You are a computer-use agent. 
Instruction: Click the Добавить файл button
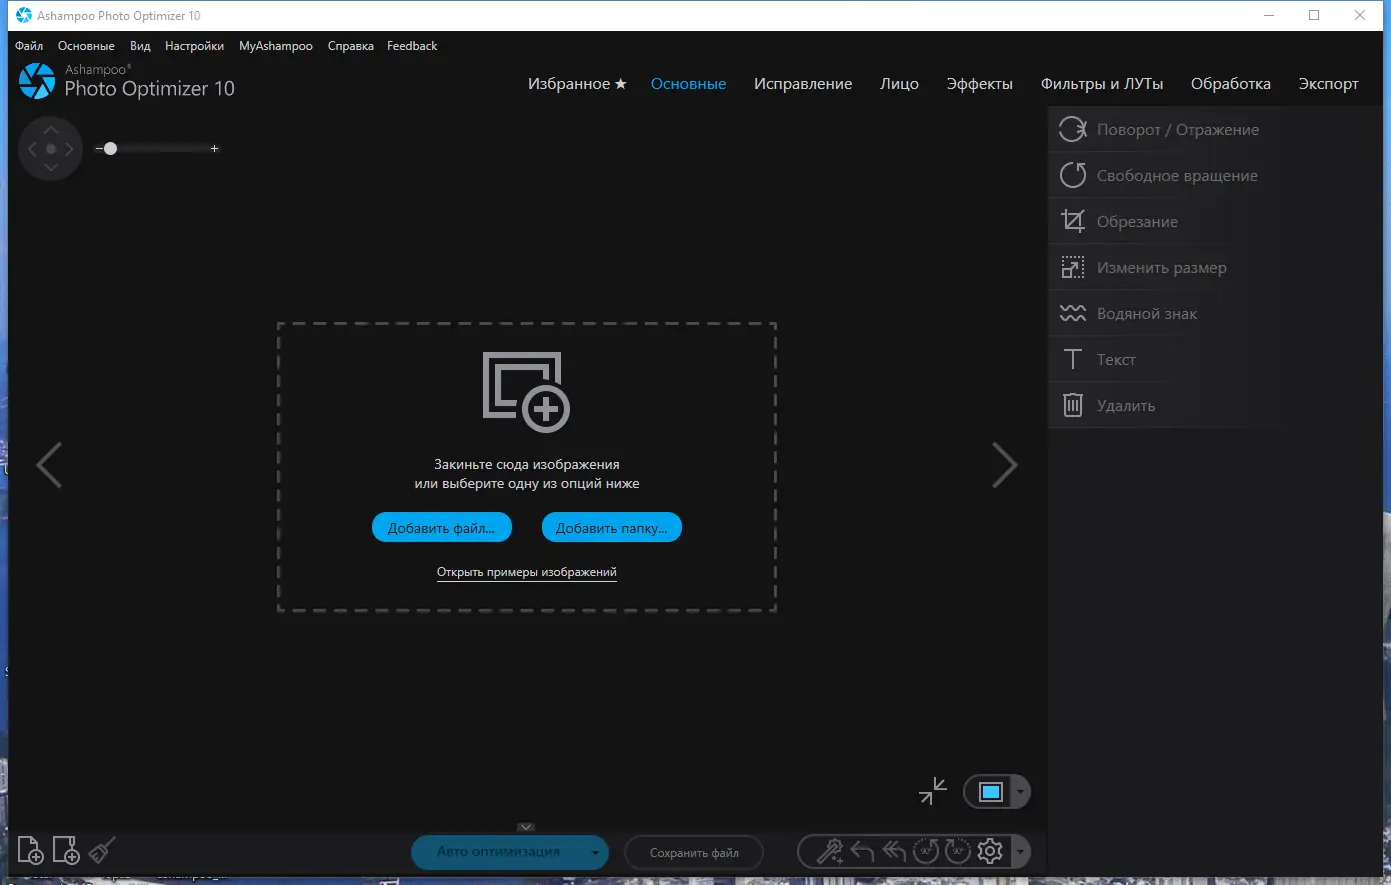coord(442,527)
